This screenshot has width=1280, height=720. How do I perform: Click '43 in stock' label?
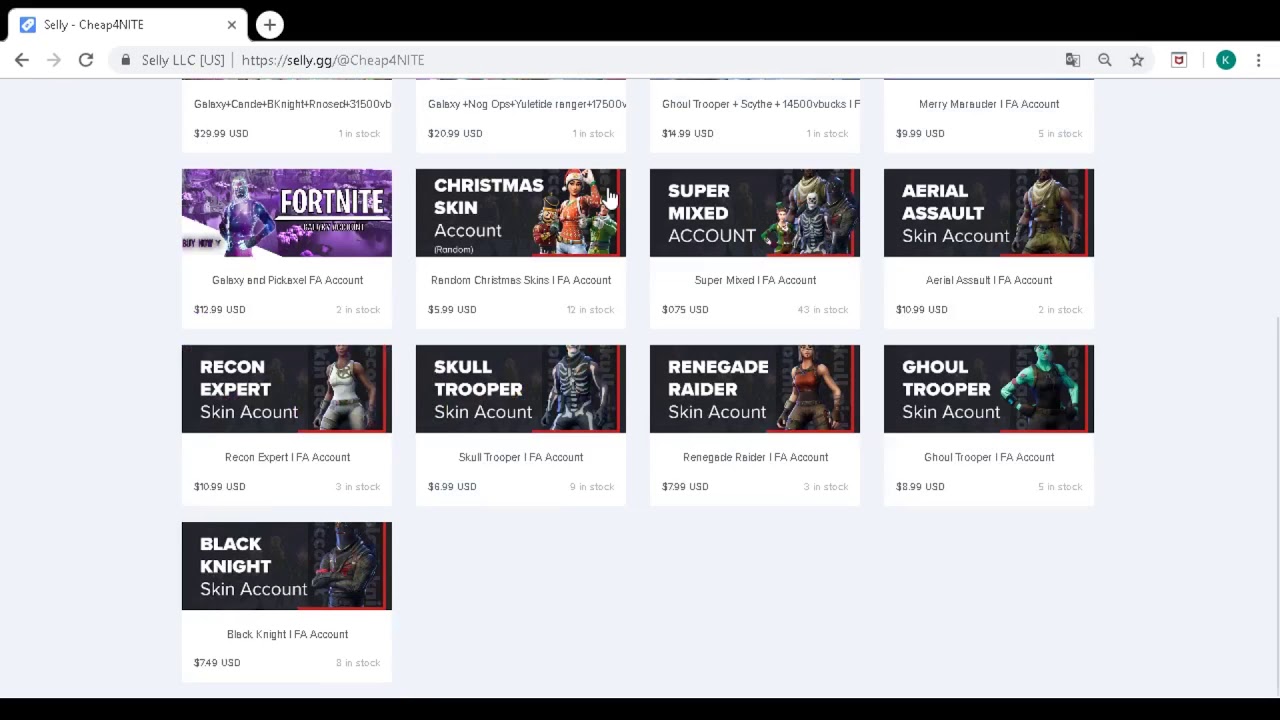(823, 310)
